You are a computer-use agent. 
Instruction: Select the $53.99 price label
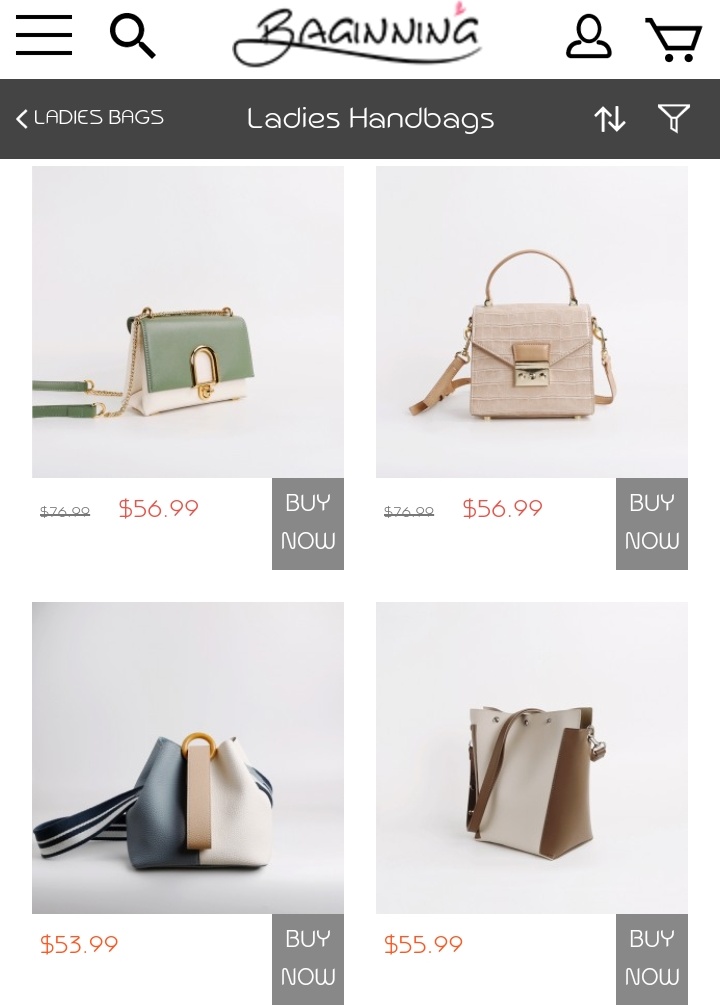(x=79, y=944)
